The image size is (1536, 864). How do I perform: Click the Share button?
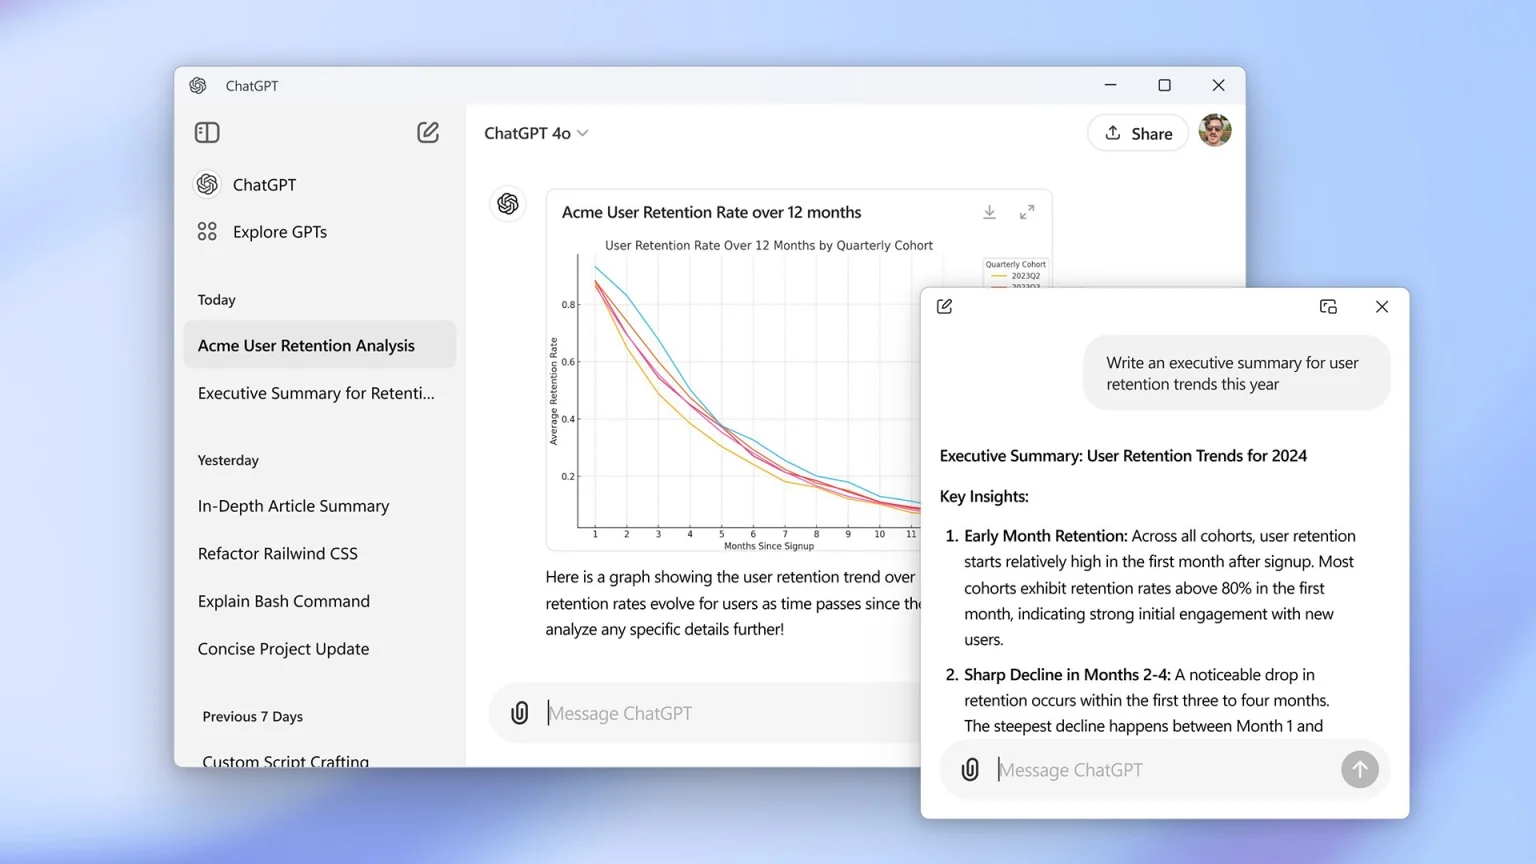tap(1138, 133)
